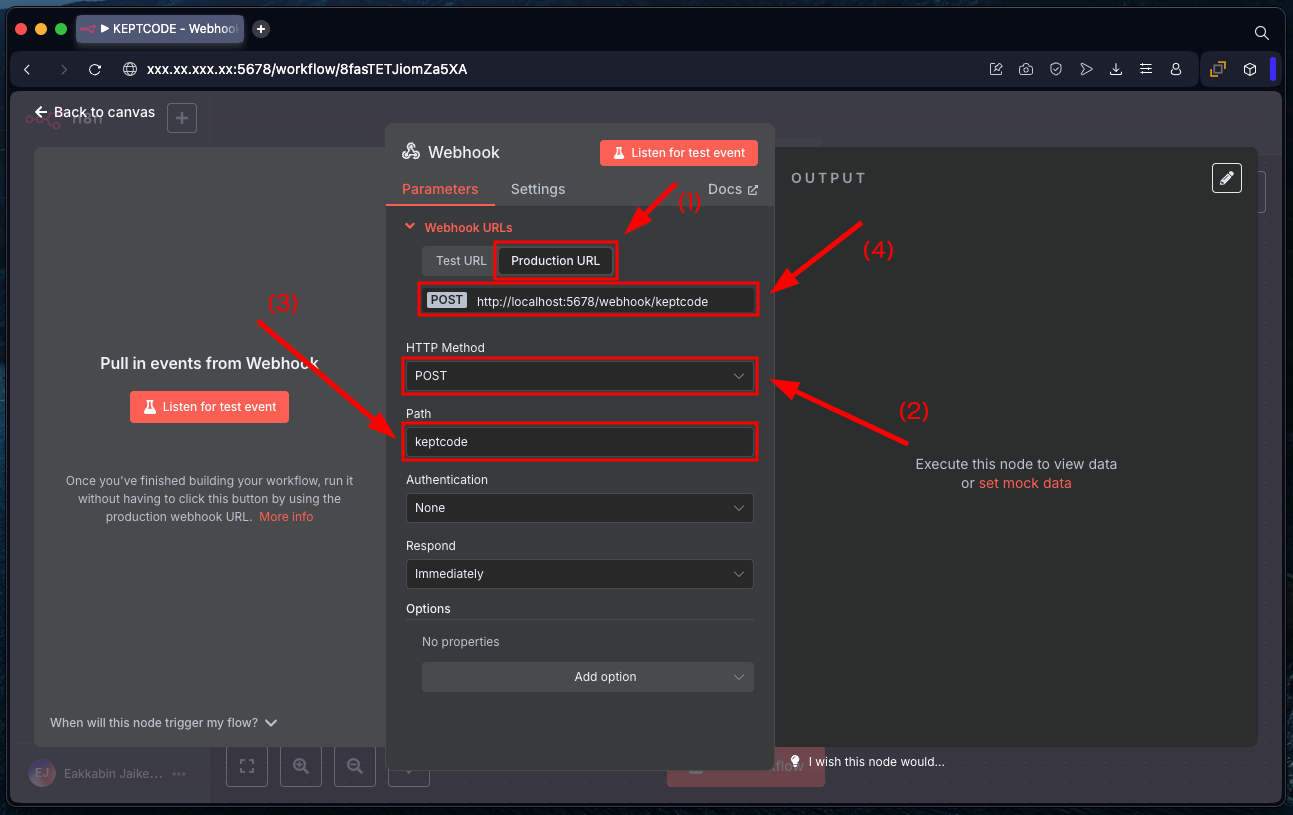Viewport: 1293px width, 815px height.
Task: Open the Respond dropdown set to Immediately
Action: click(579, 574)
